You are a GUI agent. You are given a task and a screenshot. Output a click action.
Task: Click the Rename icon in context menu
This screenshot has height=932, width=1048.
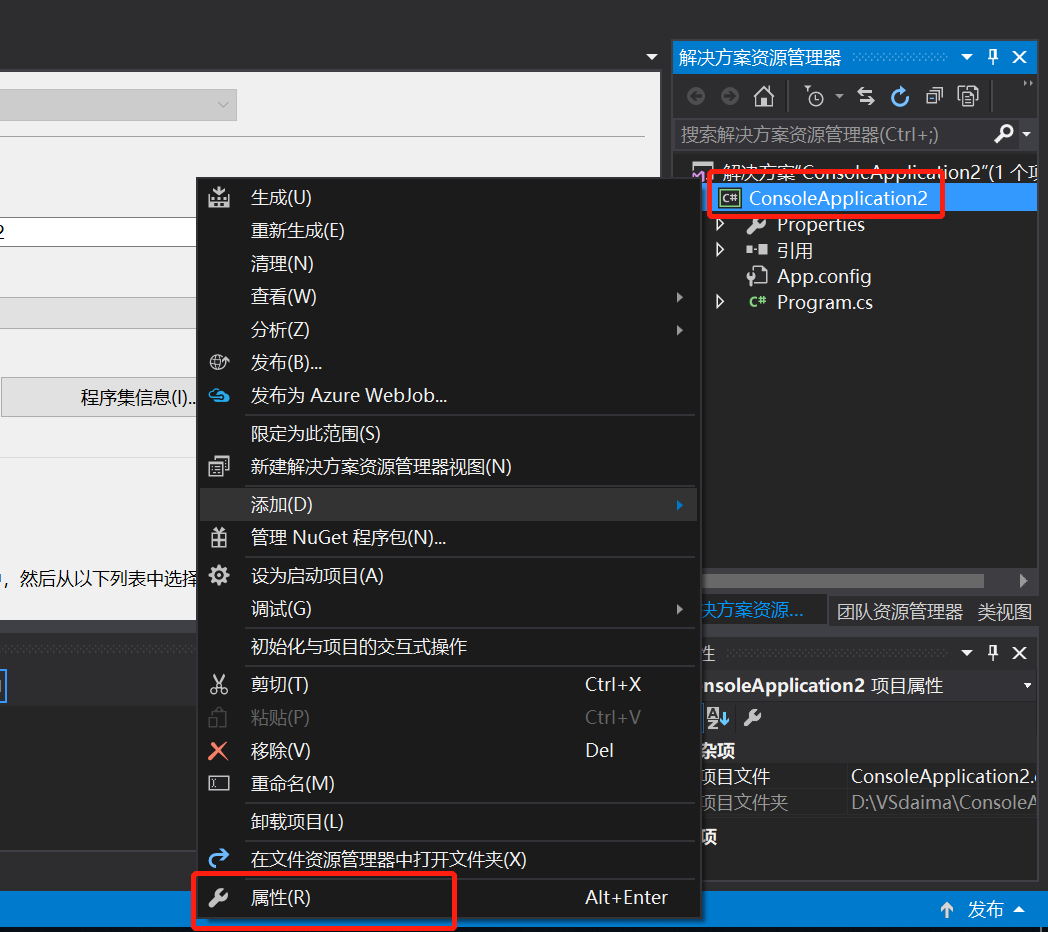pyautogui.click(x=219, y=783)
